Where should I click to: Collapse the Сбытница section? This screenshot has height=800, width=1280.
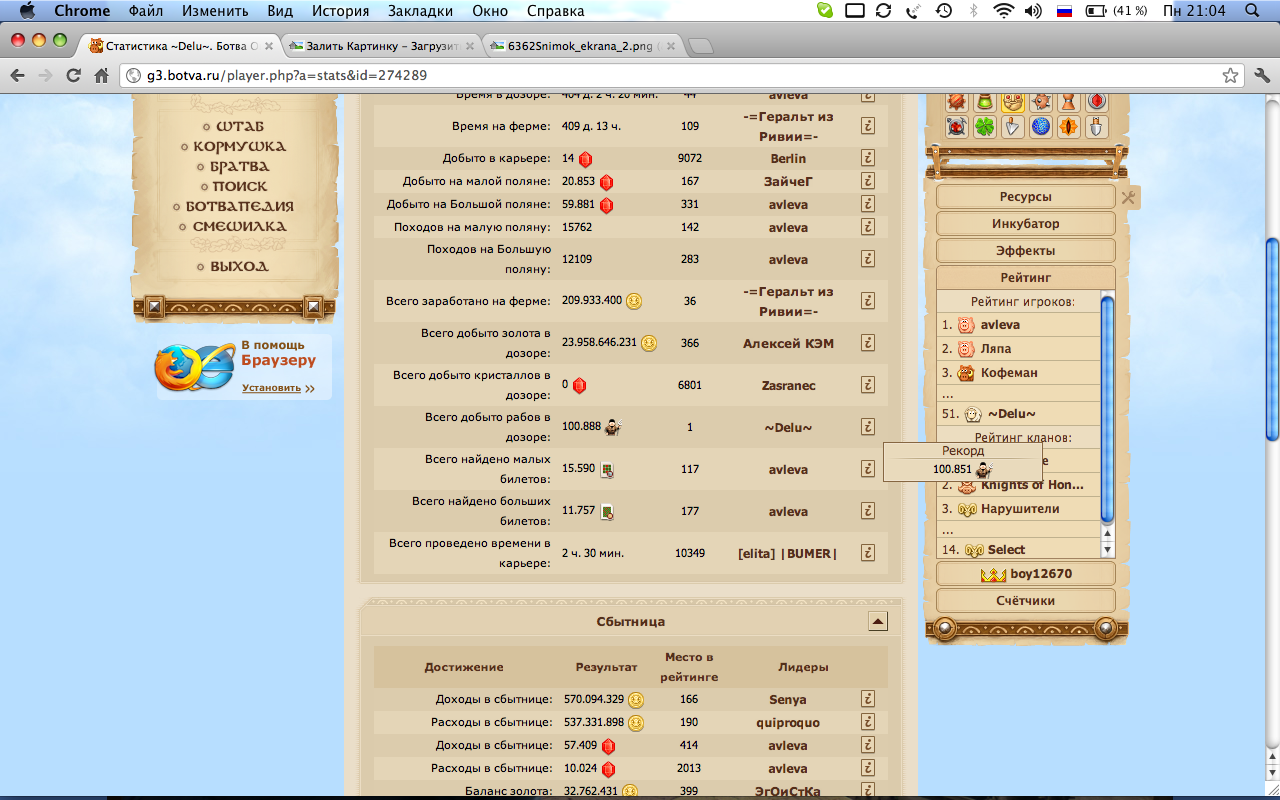pos(877,622)
